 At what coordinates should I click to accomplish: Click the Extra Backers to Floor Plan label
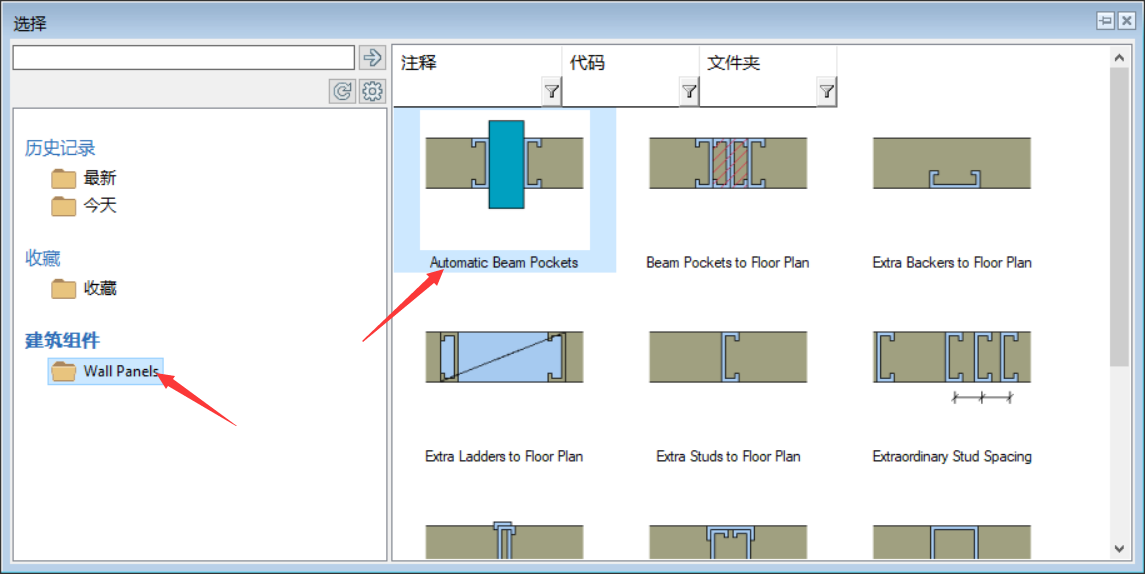coord(952,263)
